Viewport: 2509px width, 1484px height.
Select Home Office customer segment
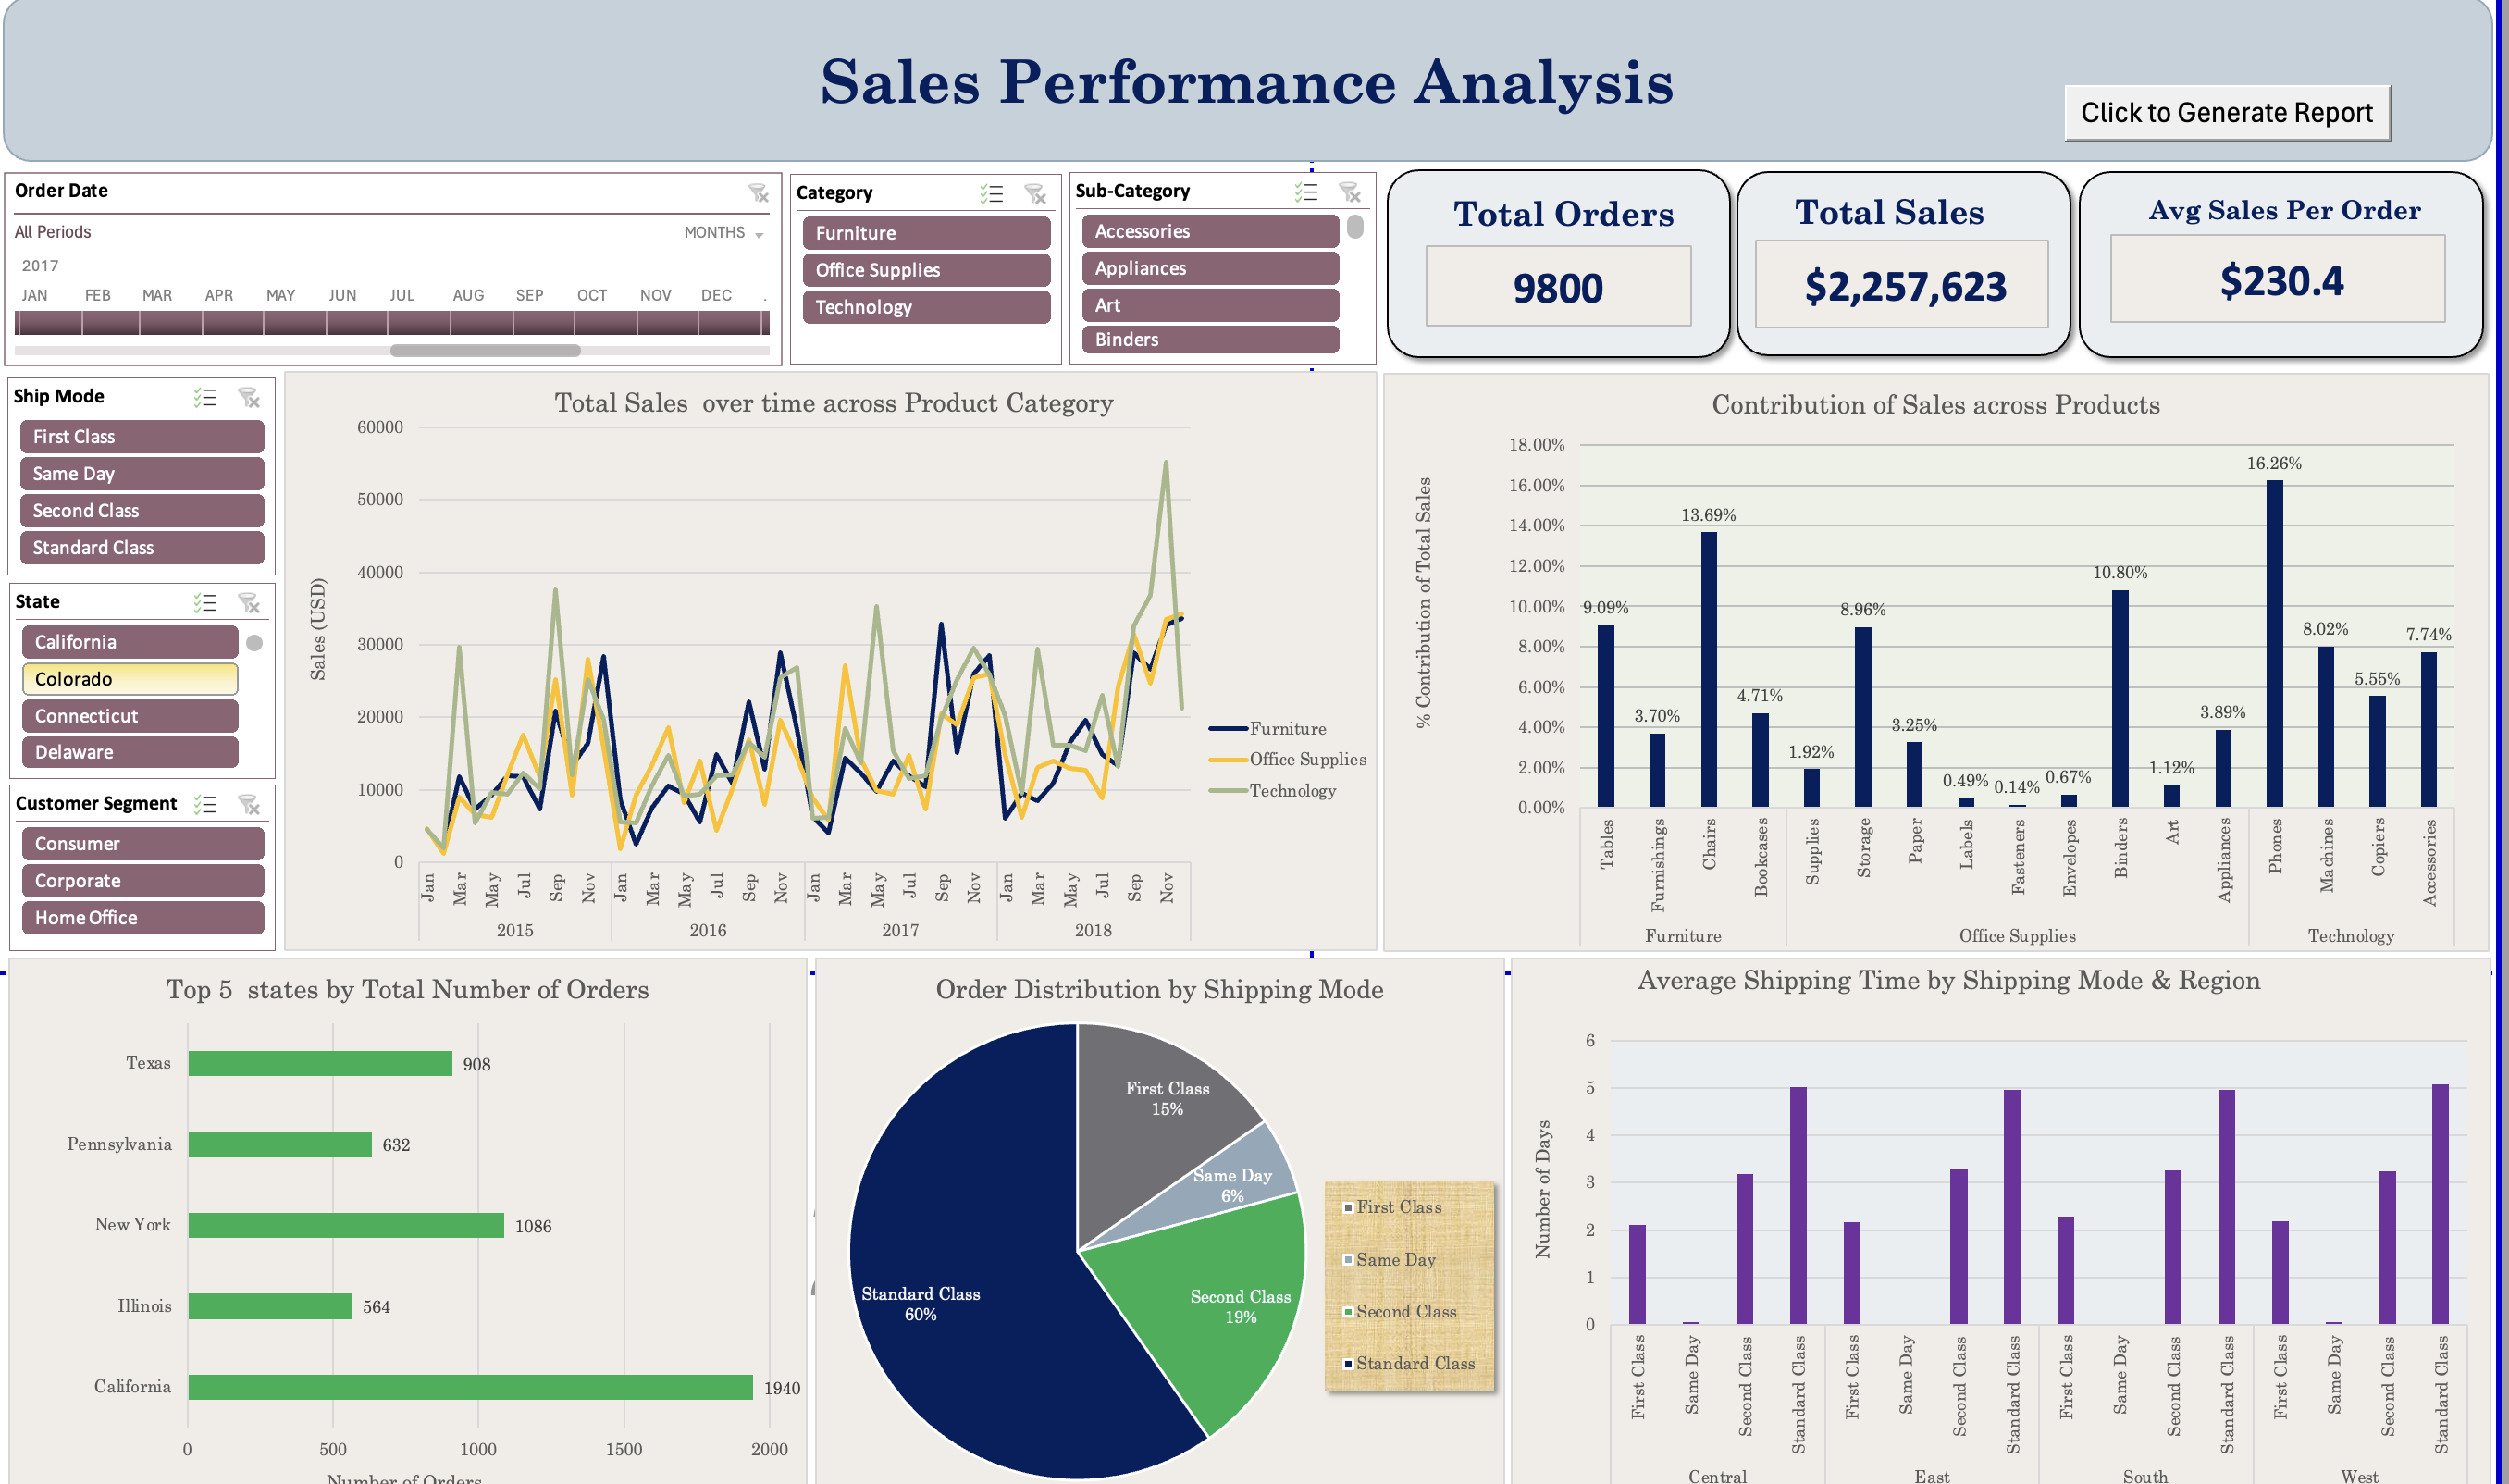(x=143, y=917)
